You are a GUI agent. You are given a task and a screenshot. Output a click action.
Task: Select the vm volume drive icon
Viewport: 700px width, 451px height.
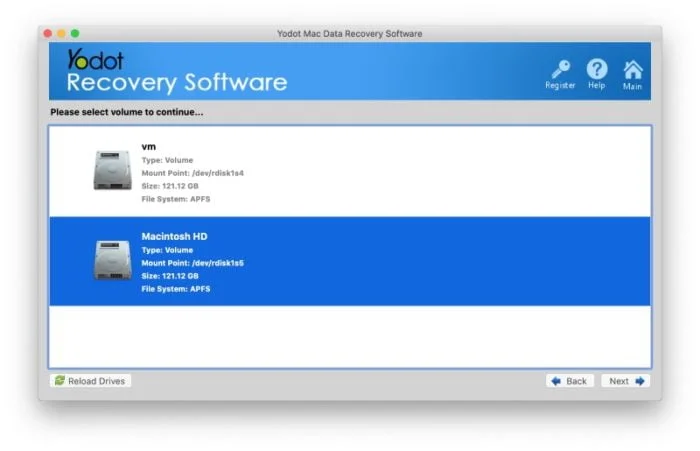112,170
